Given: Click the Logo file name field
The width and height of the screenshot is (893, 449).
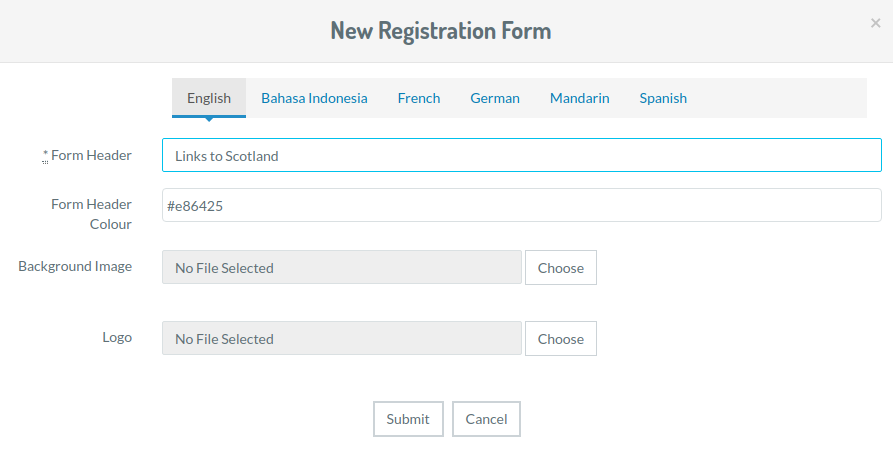Looking at the screenshot, I should tap(341, 339).
